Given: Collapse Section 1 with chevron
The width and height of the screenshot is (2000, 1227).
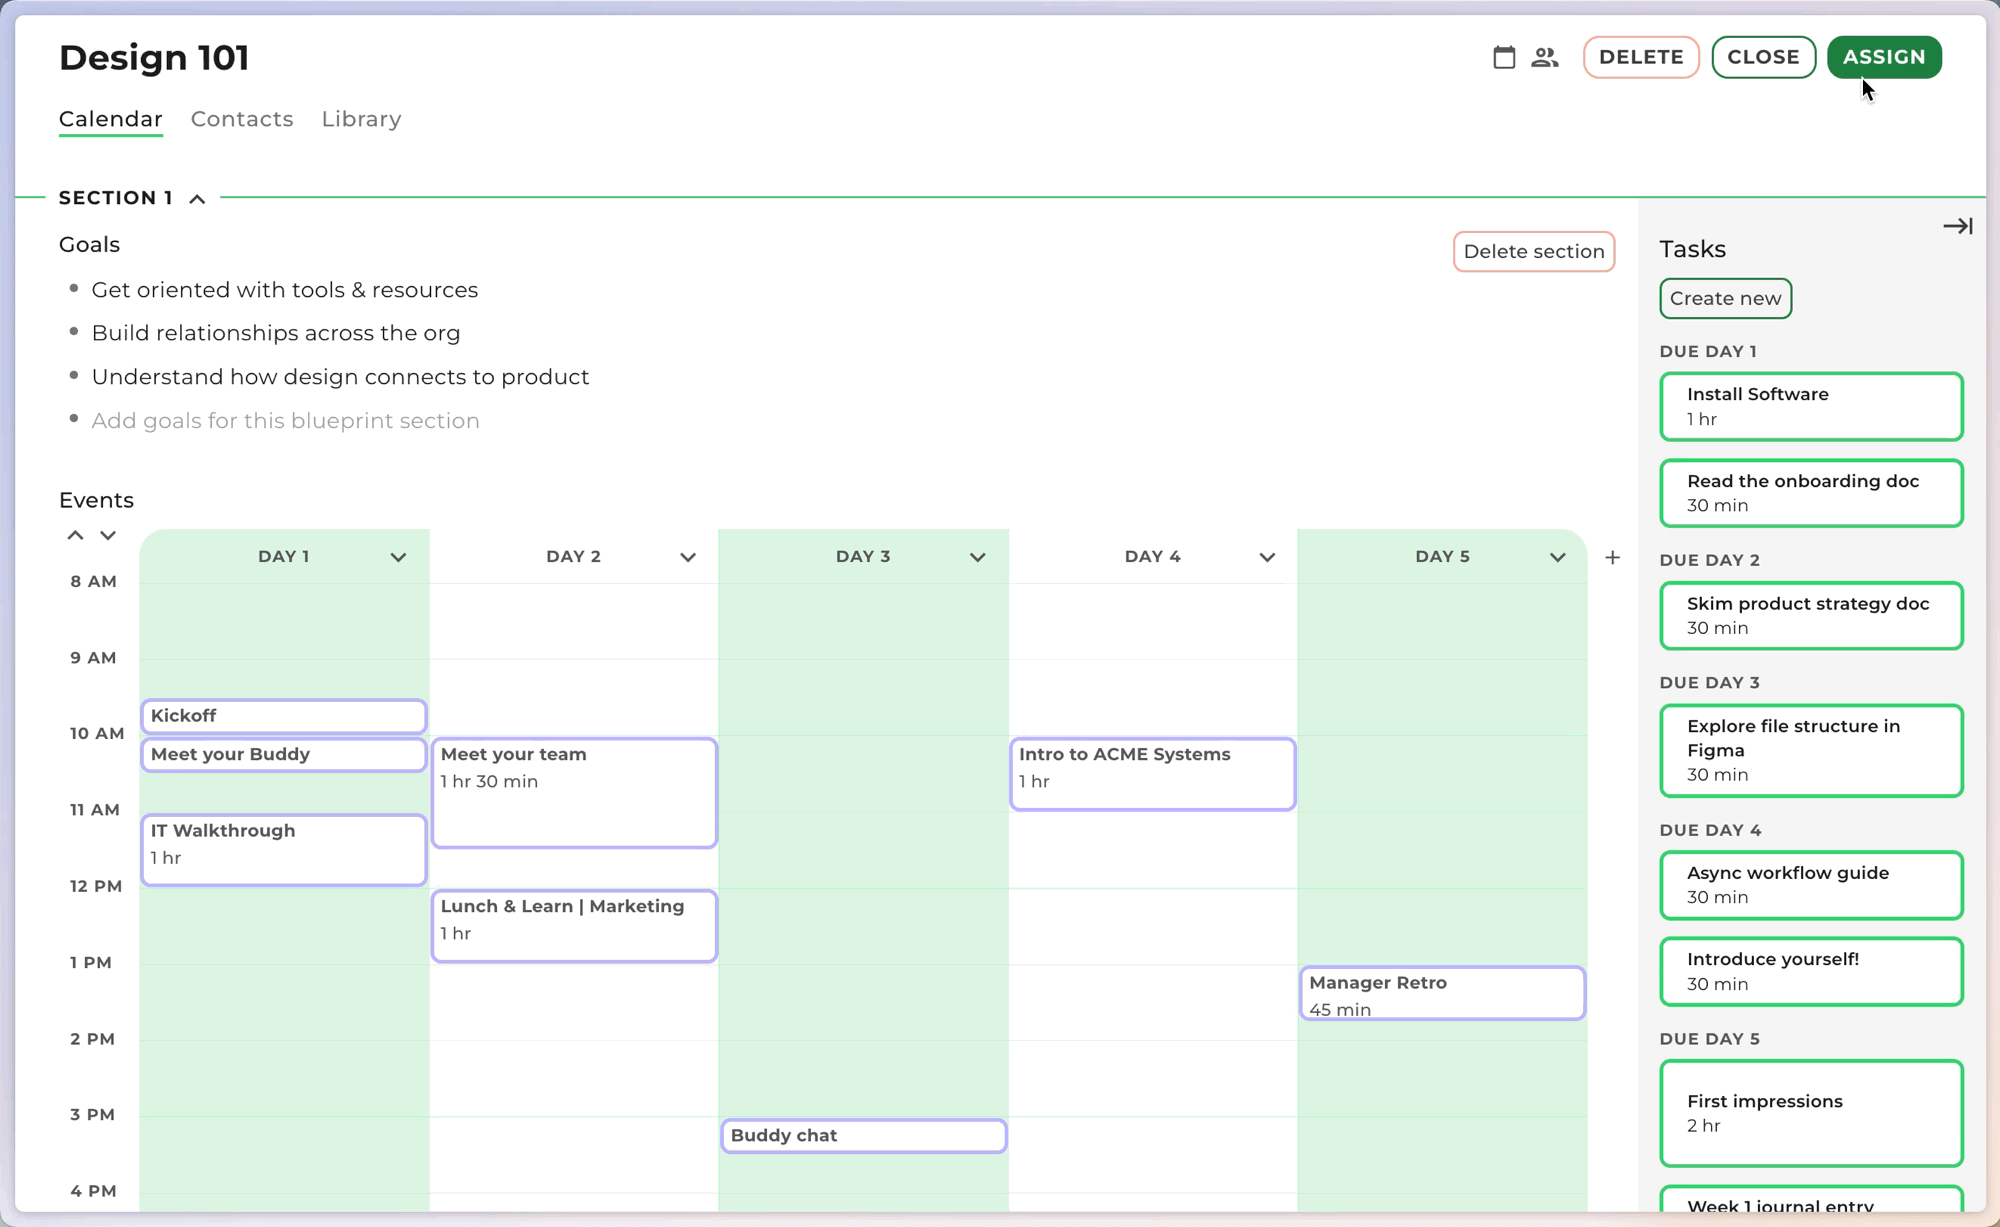Looking at the screenshot, I should [198, 199].
